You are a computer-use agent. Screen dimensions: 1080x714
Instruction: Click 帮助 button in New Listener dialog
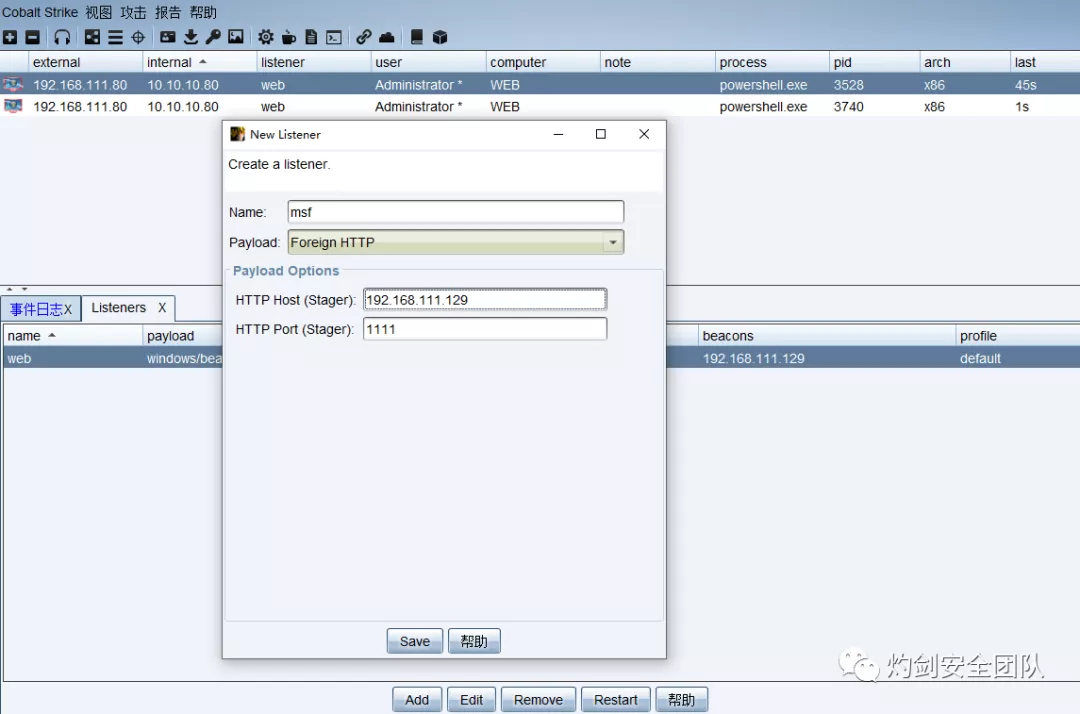tap(474, 641)
